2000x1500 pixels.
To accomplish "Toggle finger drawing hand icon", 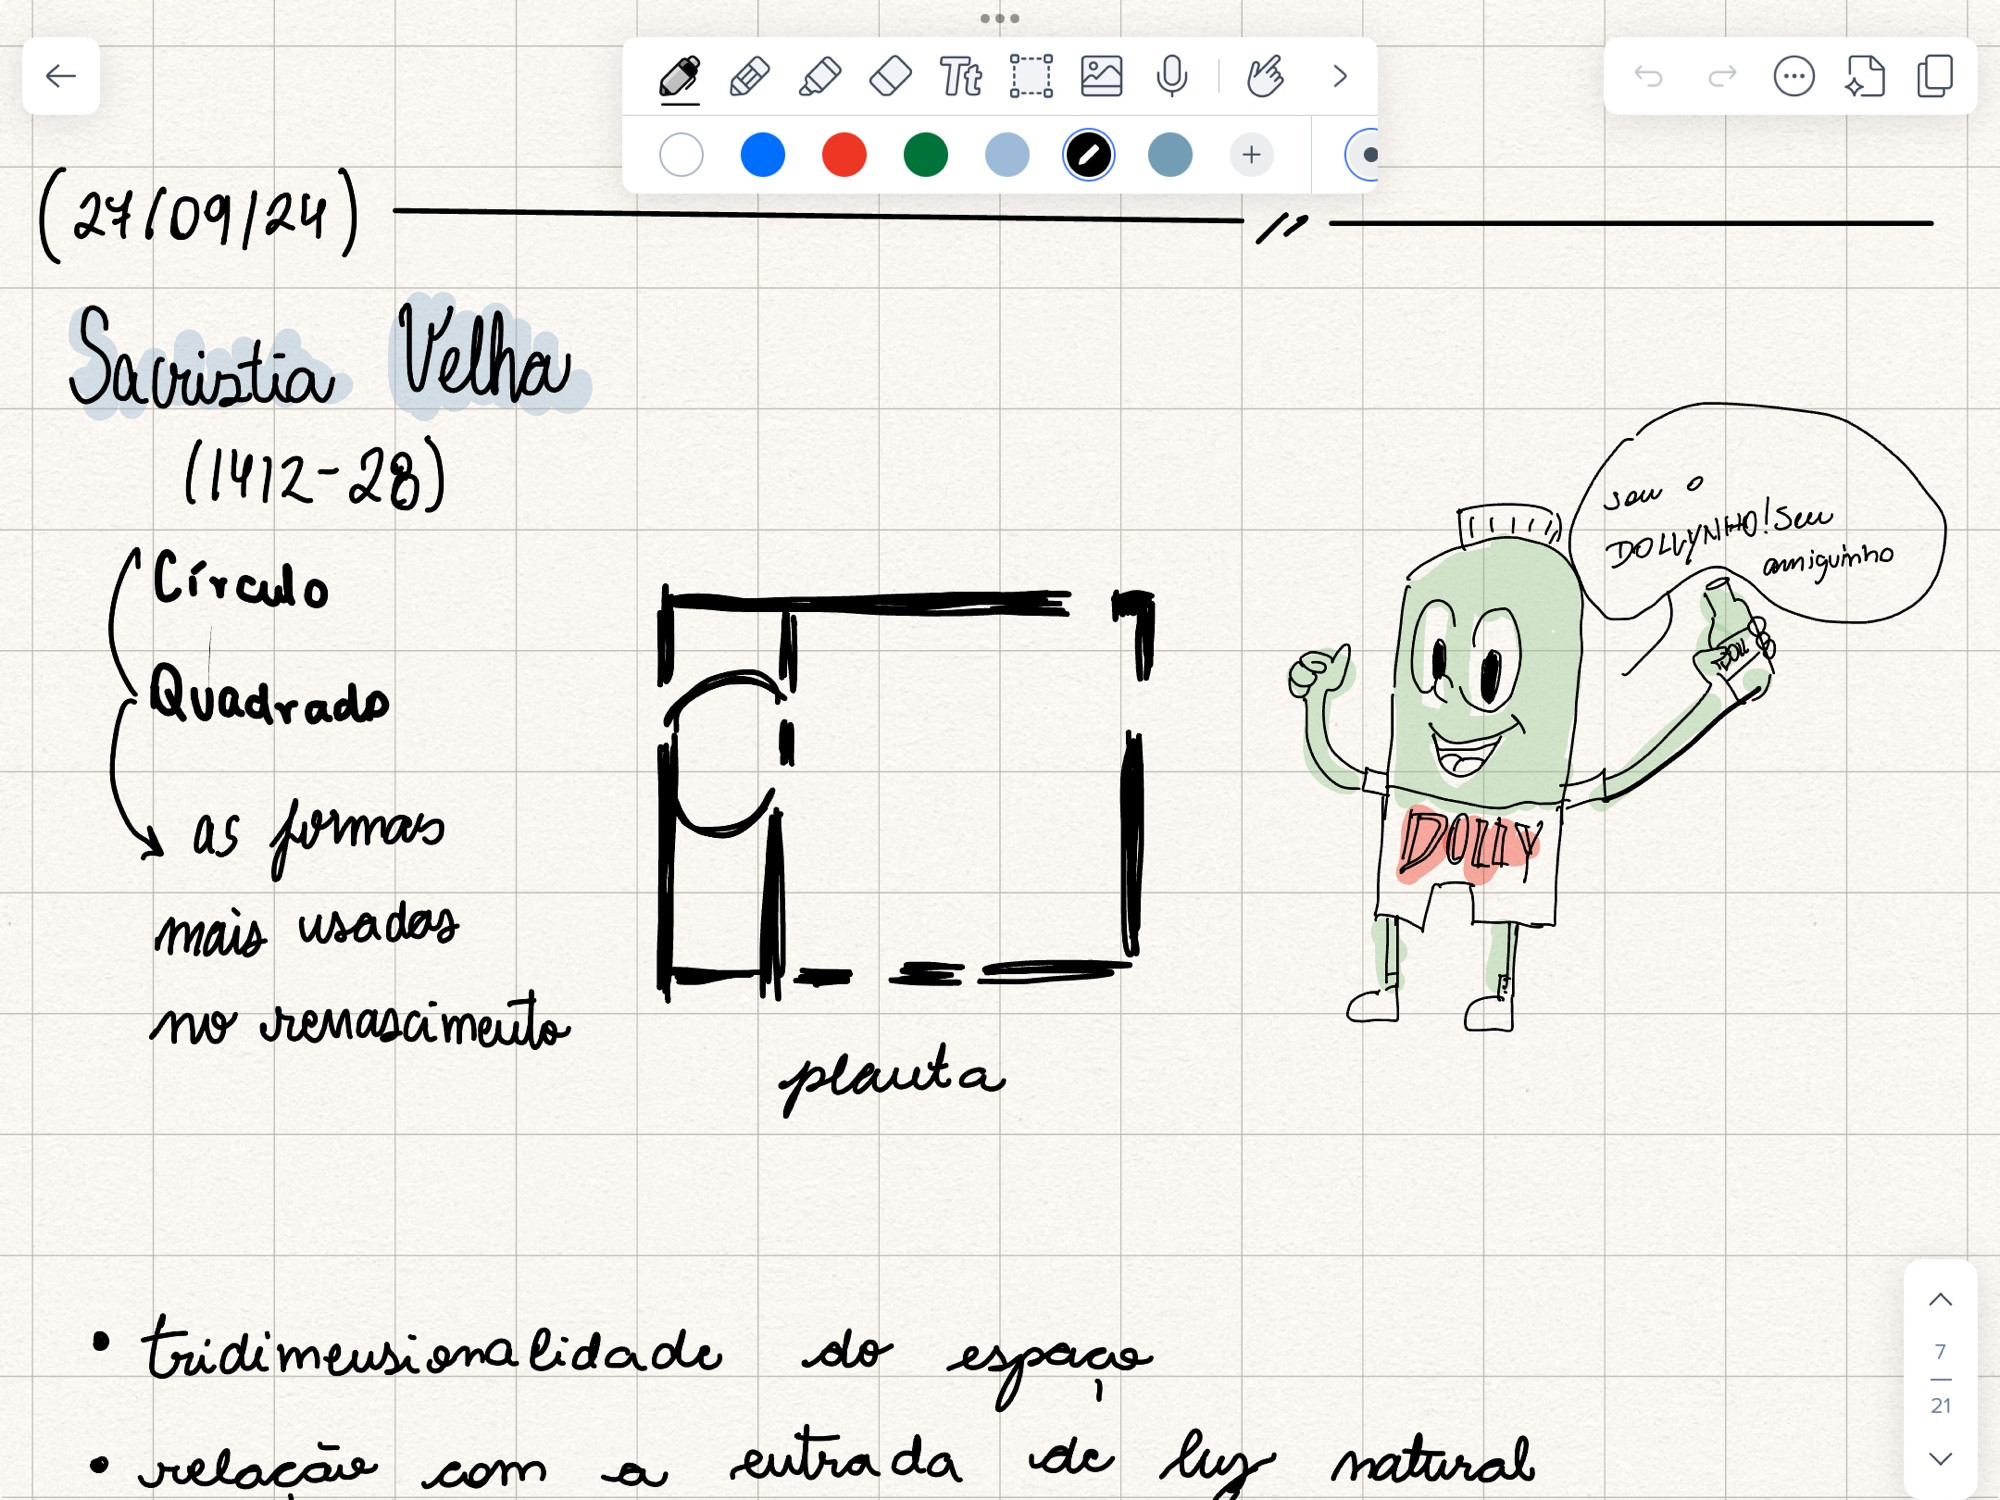I will click(x=1265, y=77).
